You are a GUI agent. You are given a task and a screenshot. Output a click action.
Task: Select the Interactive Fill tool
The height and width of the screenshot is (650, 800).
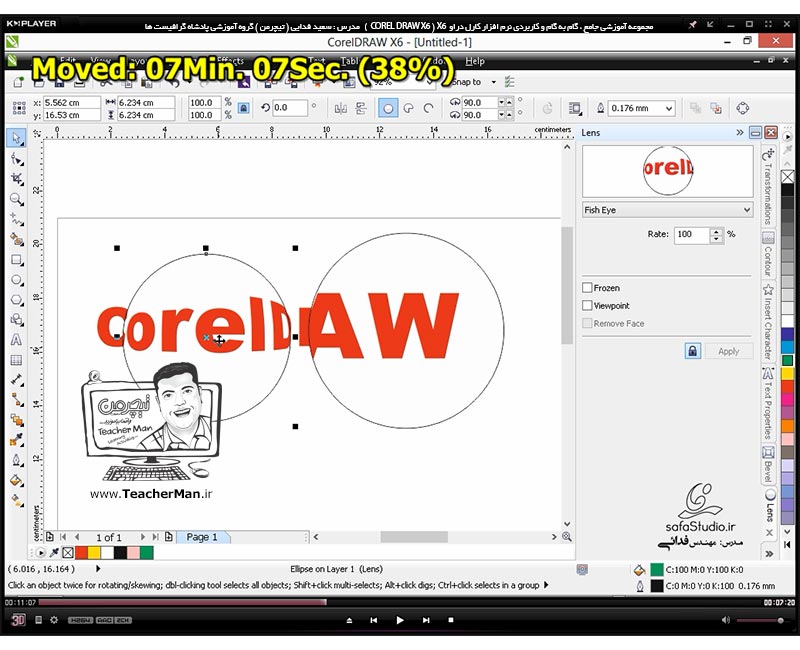point(16,501)
